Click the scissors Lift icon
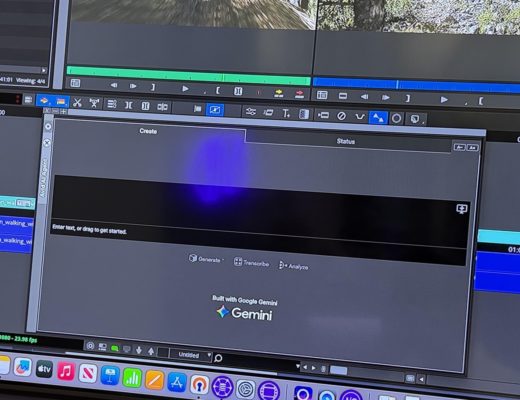The height and width of the screenshot is (400, 520). pos(77,102)
